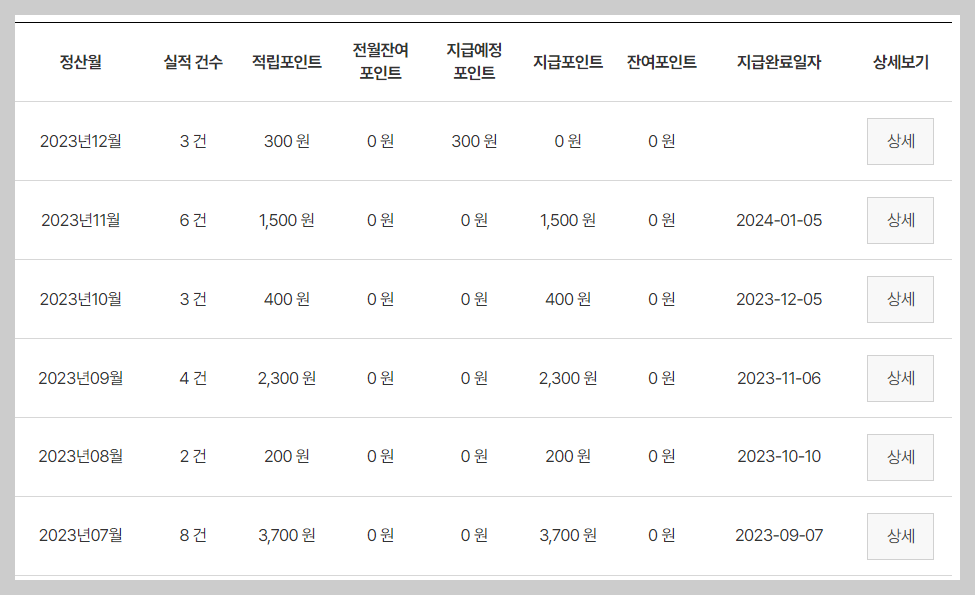Image resolution: width=975 pixels, height=595 pixels.
Task: Click the 상세 button for 2023년11월
Action: (899, 220)
